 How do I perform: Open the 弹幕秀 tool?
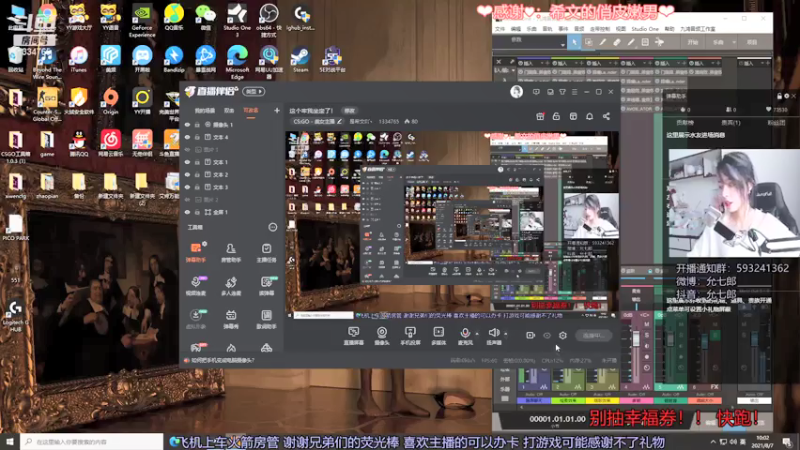pos(231,319)
